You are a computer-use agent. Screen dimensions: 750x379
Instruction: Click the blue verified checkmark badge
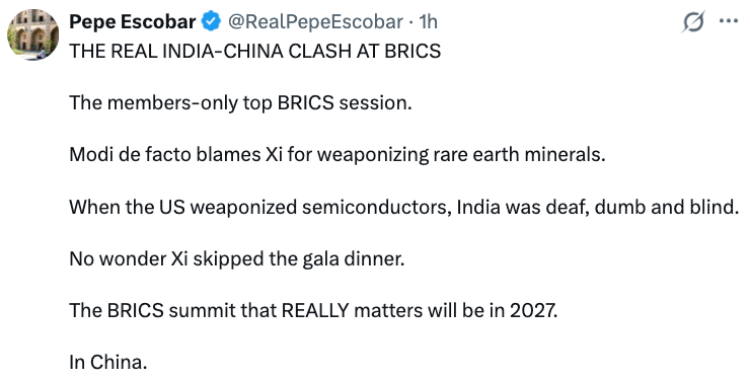point(211,22)
